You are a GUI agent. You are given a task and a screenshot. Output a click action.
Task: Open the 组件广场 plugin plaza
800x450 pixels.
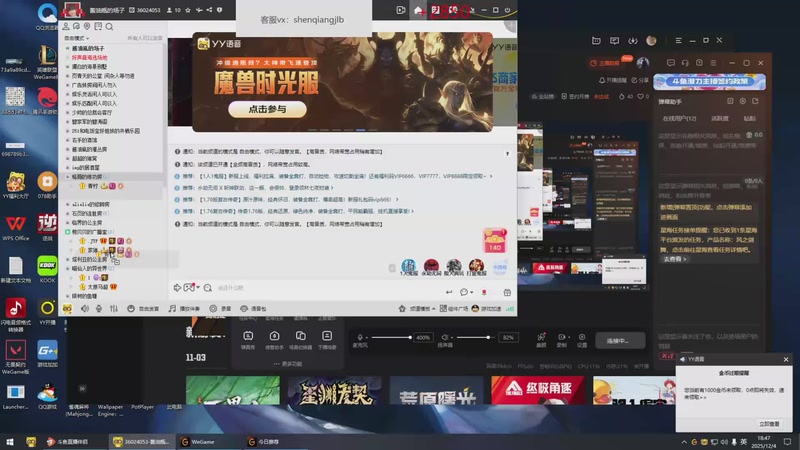pos(454,309)
